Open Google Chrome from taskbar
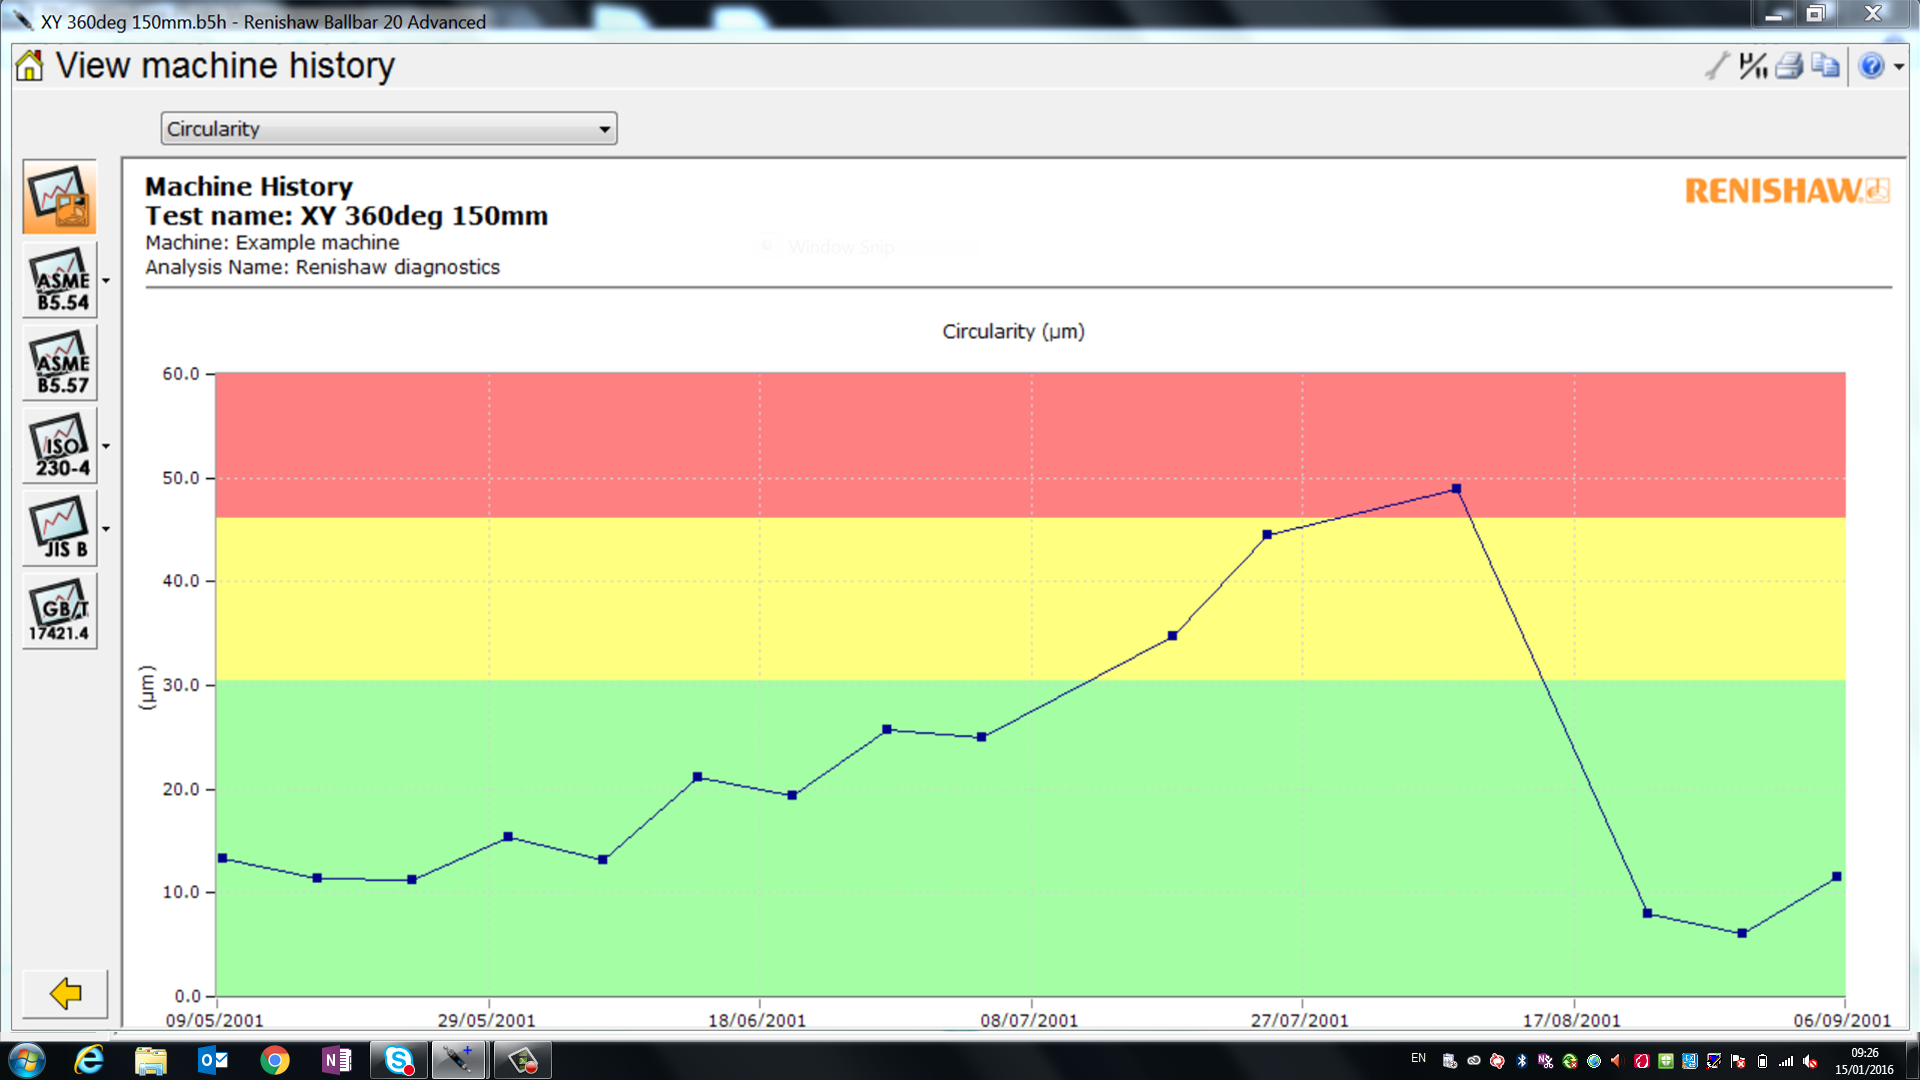Image resolution: width=1920 pixels, height=1080 pixels. 274,1060
